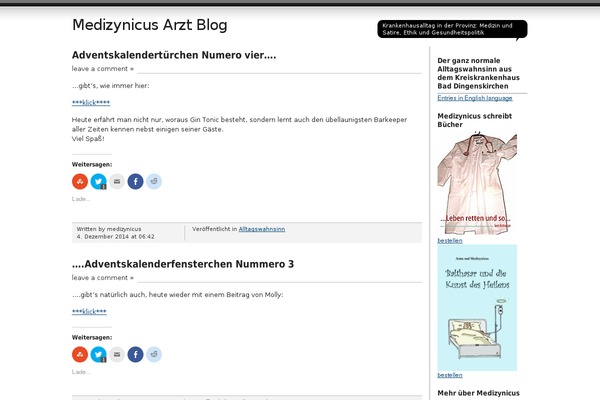Share Numero vier post on Facebook
This screenshot has height=400, width=600.
(135, 181)
